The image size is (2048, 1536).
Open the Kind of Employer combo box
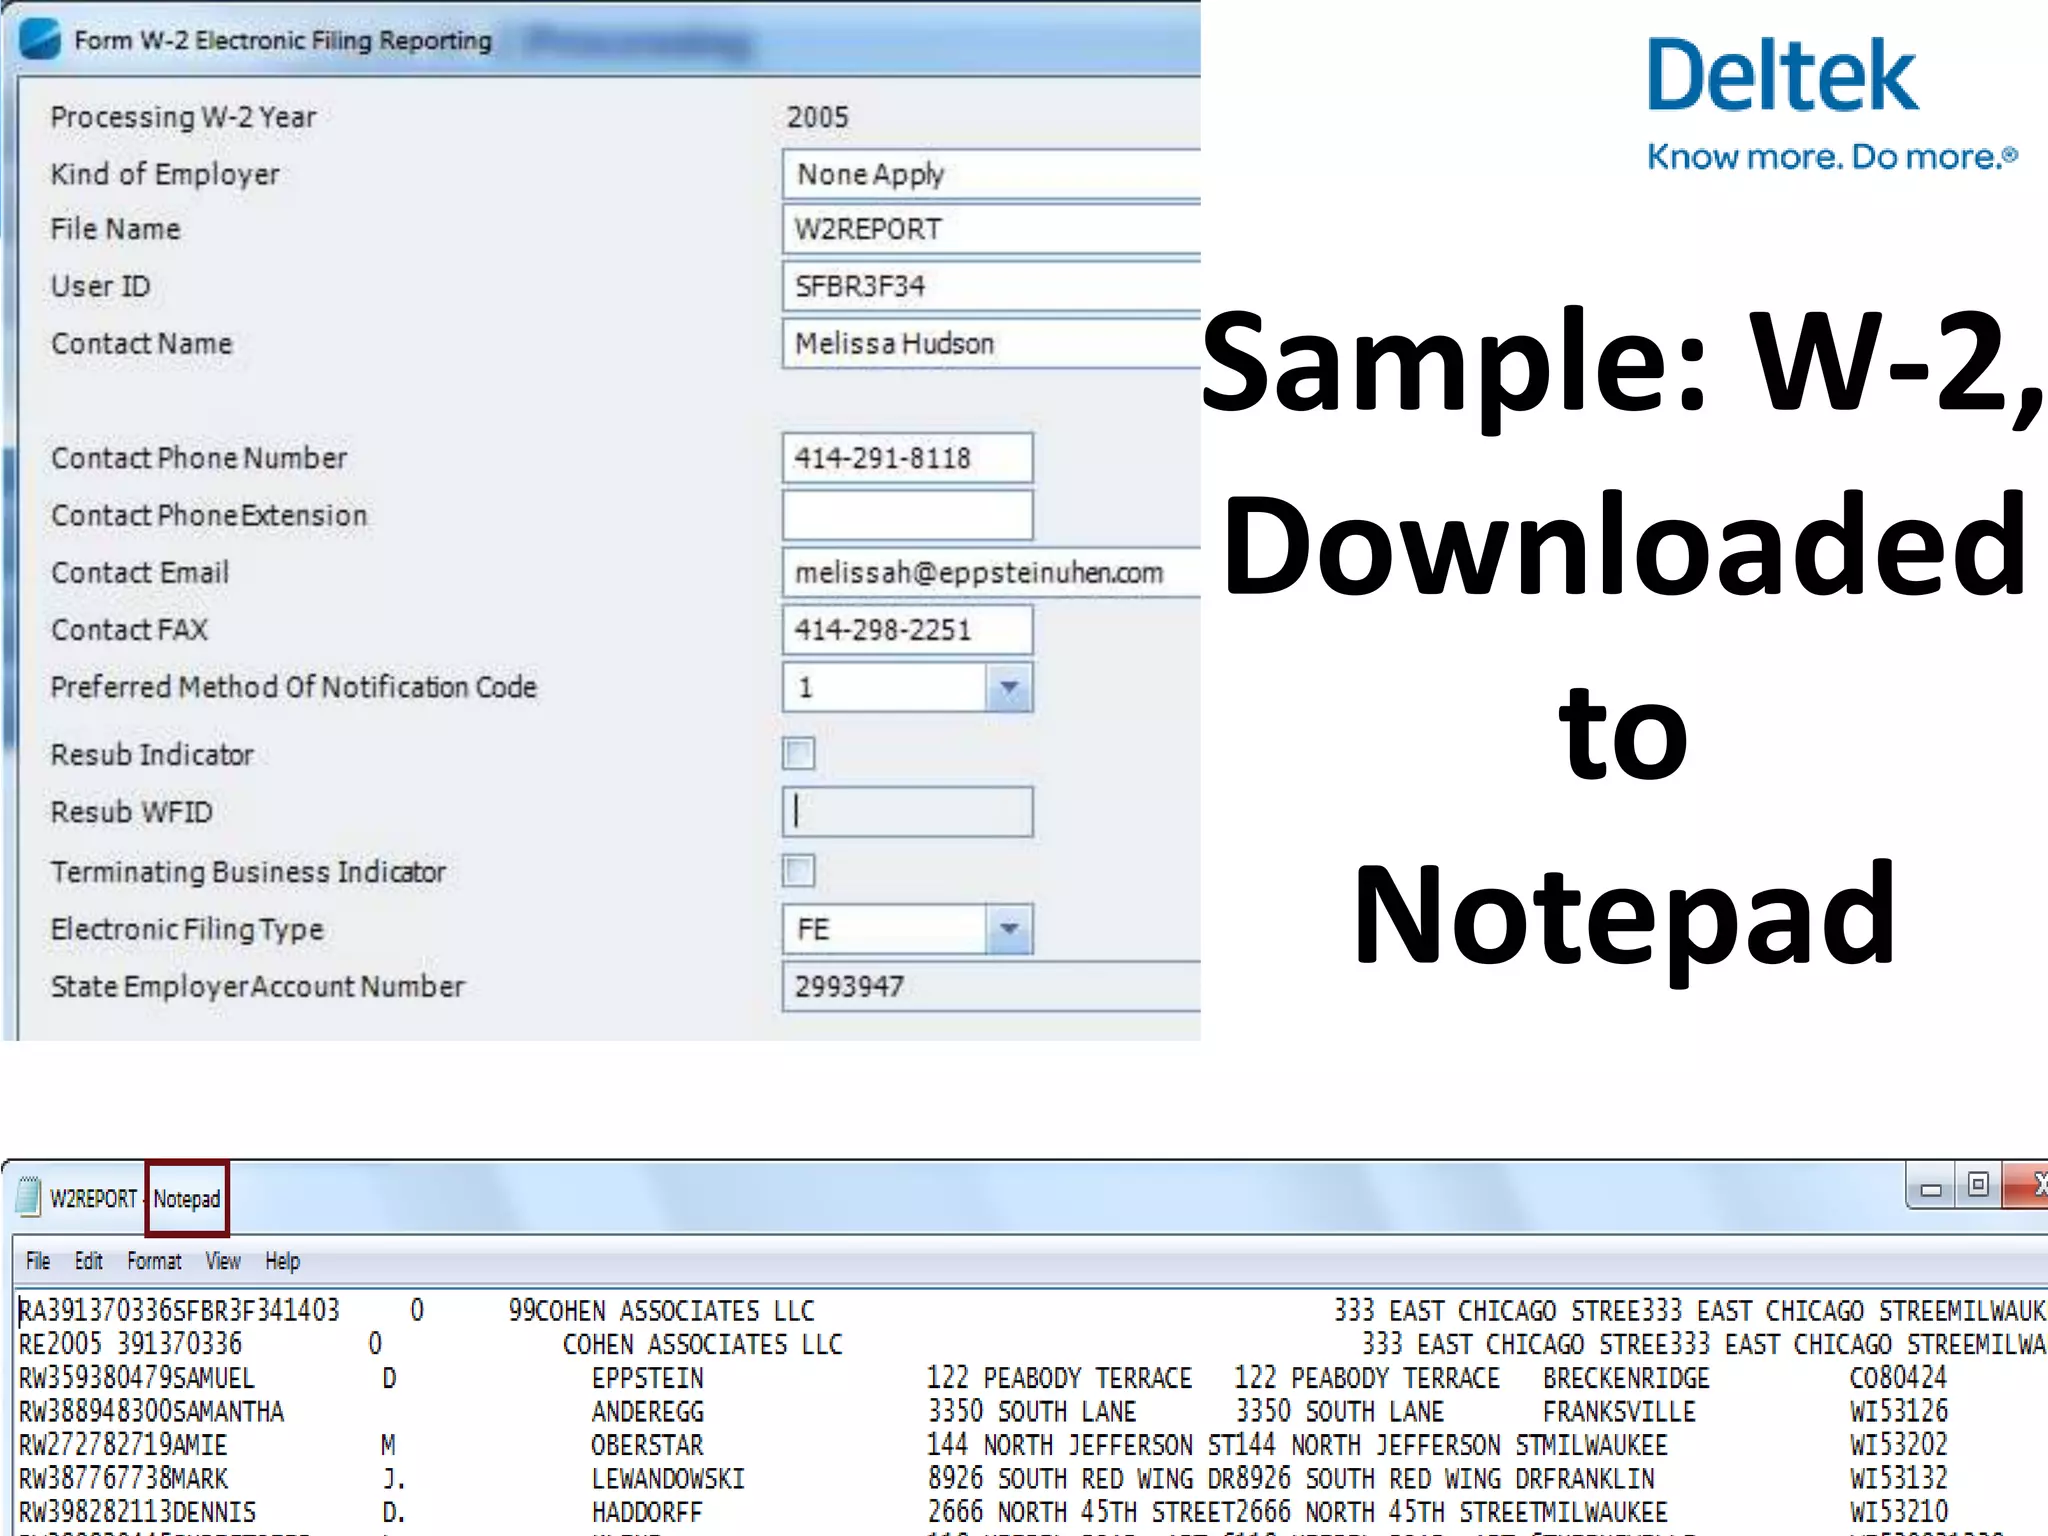pos(991,174)
